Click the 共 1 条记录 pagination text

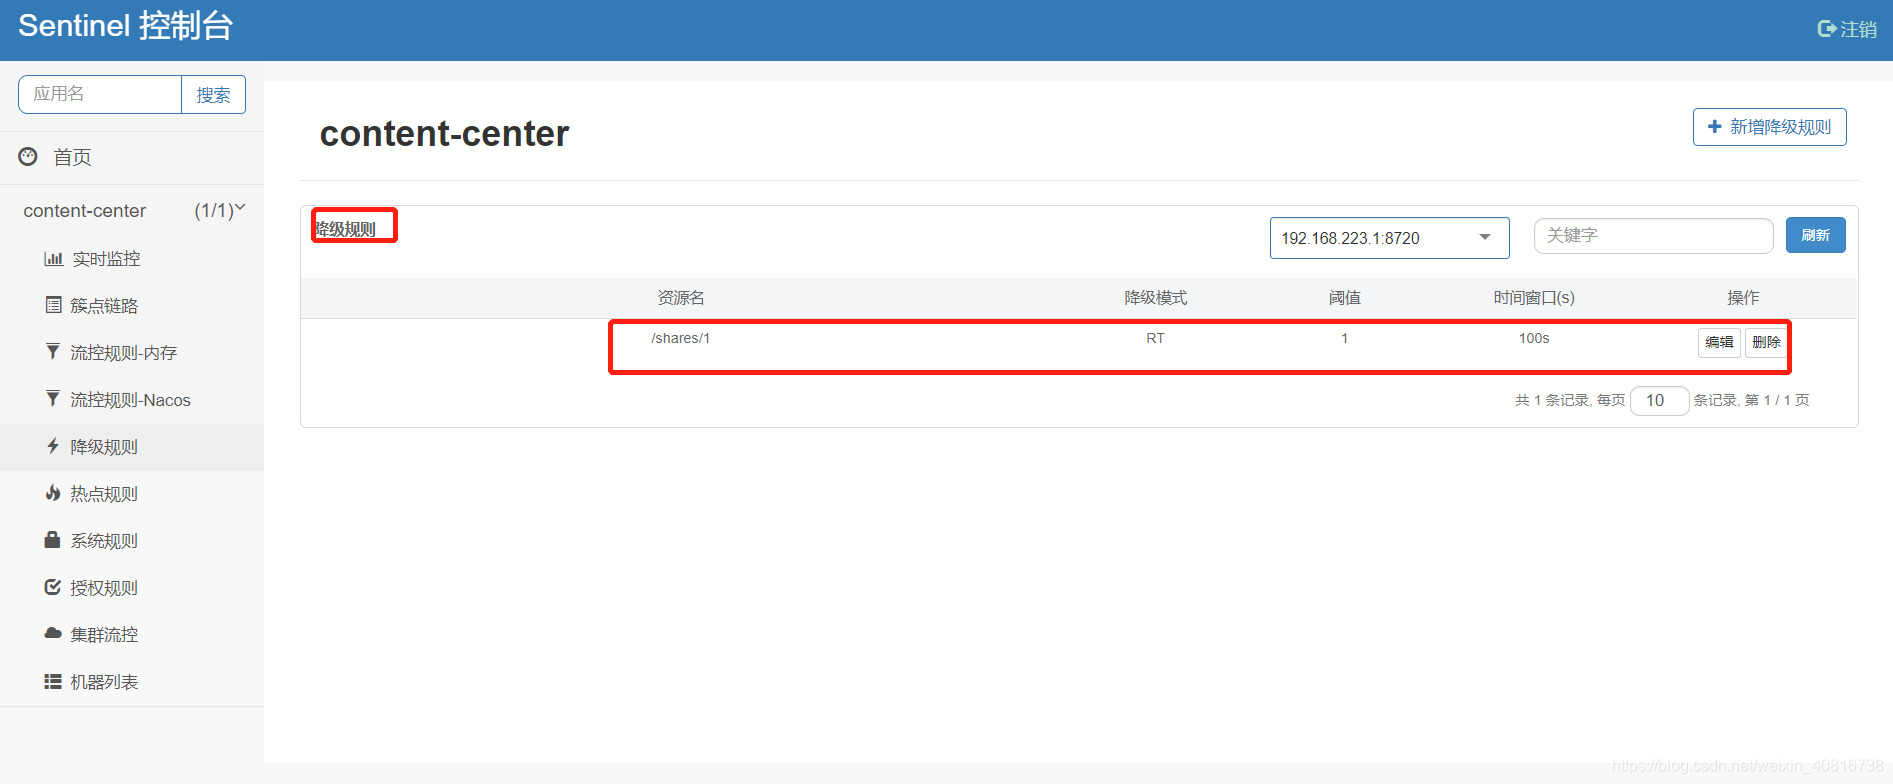point(1552,400)
